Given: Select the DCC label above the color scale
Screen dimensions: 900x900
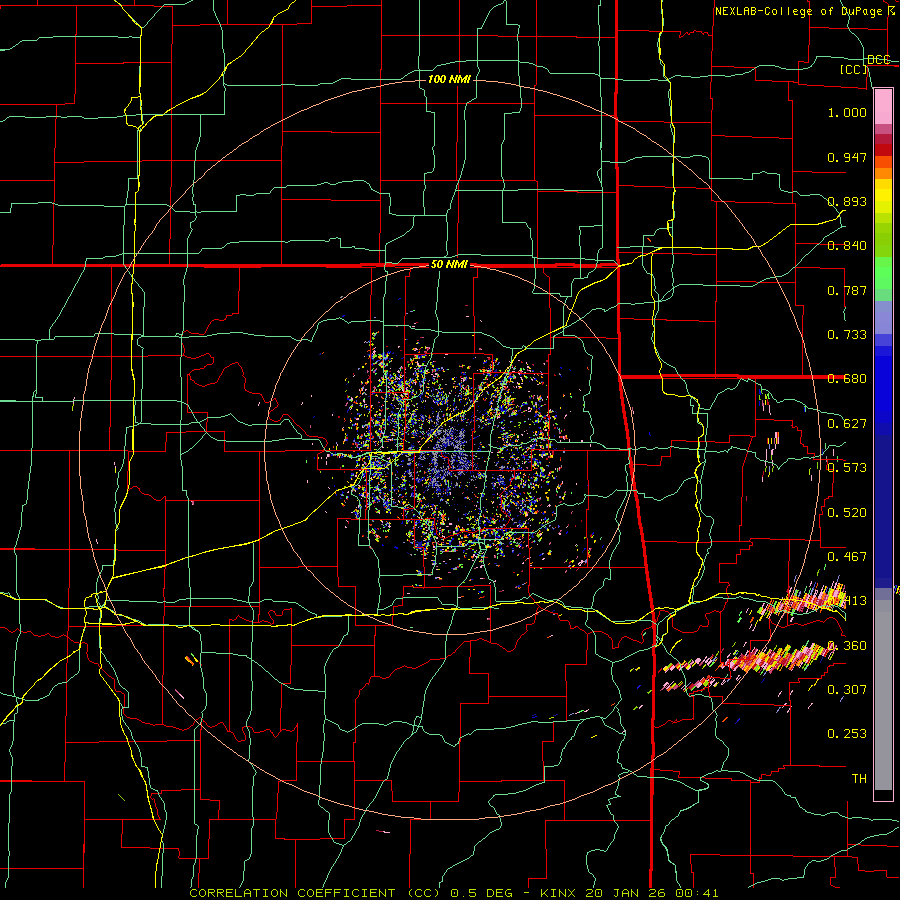Looking at the screenshot, I should pos(879,59).
